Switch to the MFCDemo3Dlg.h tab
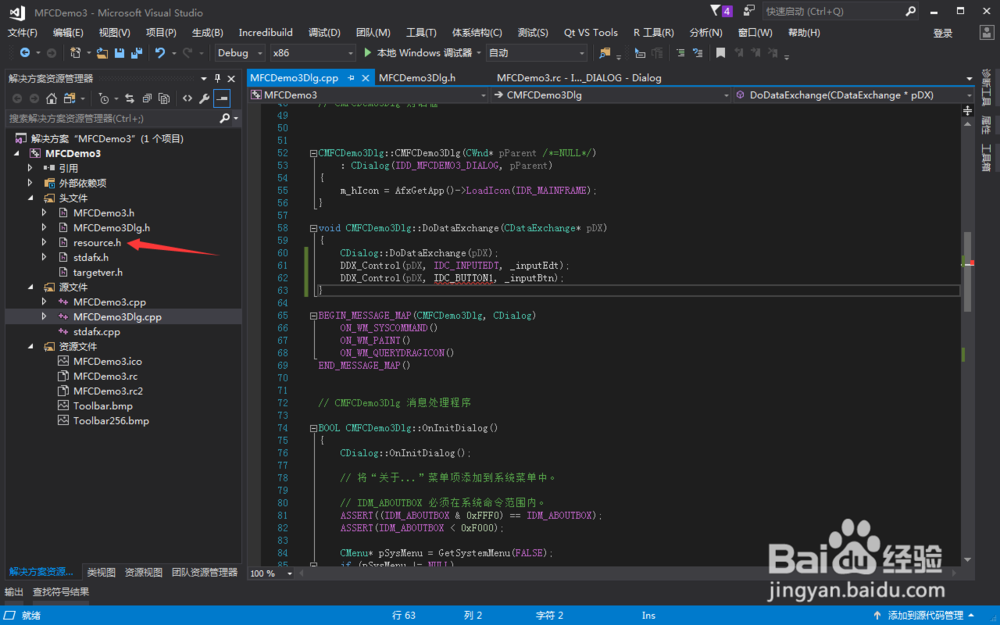 point(417,78)
